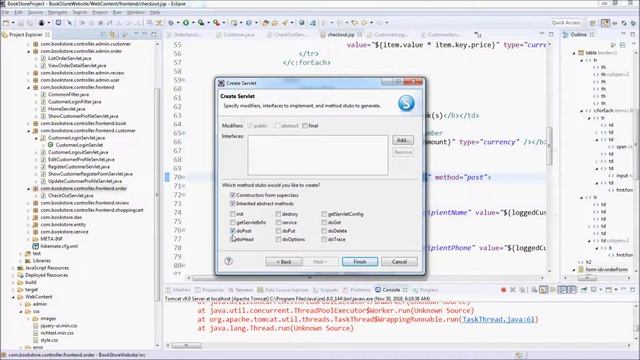Click Collapse All icon in Project Explorer
The height and width of the screenshot is (360, 640).
(x=103, y=35)
